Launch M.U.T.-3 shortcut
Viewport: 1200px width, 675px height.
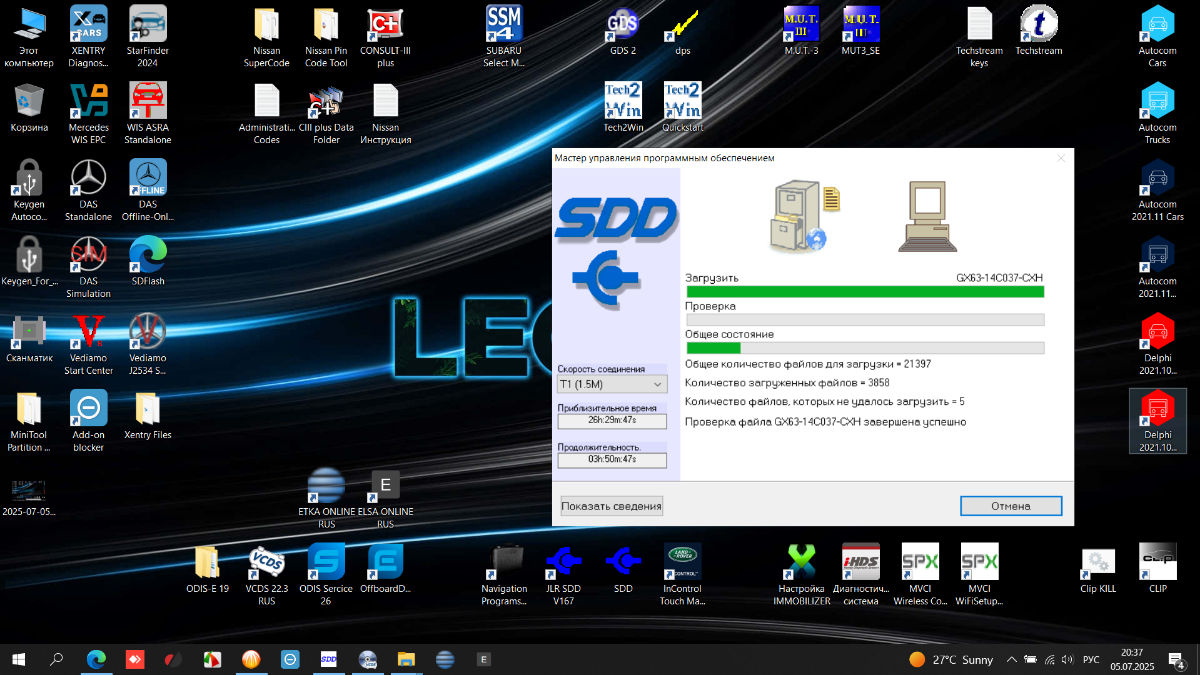coord(801,30)
